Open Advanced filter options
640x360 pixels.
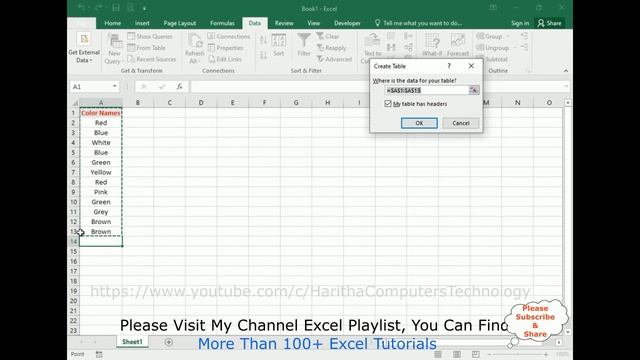click(334, 59)
